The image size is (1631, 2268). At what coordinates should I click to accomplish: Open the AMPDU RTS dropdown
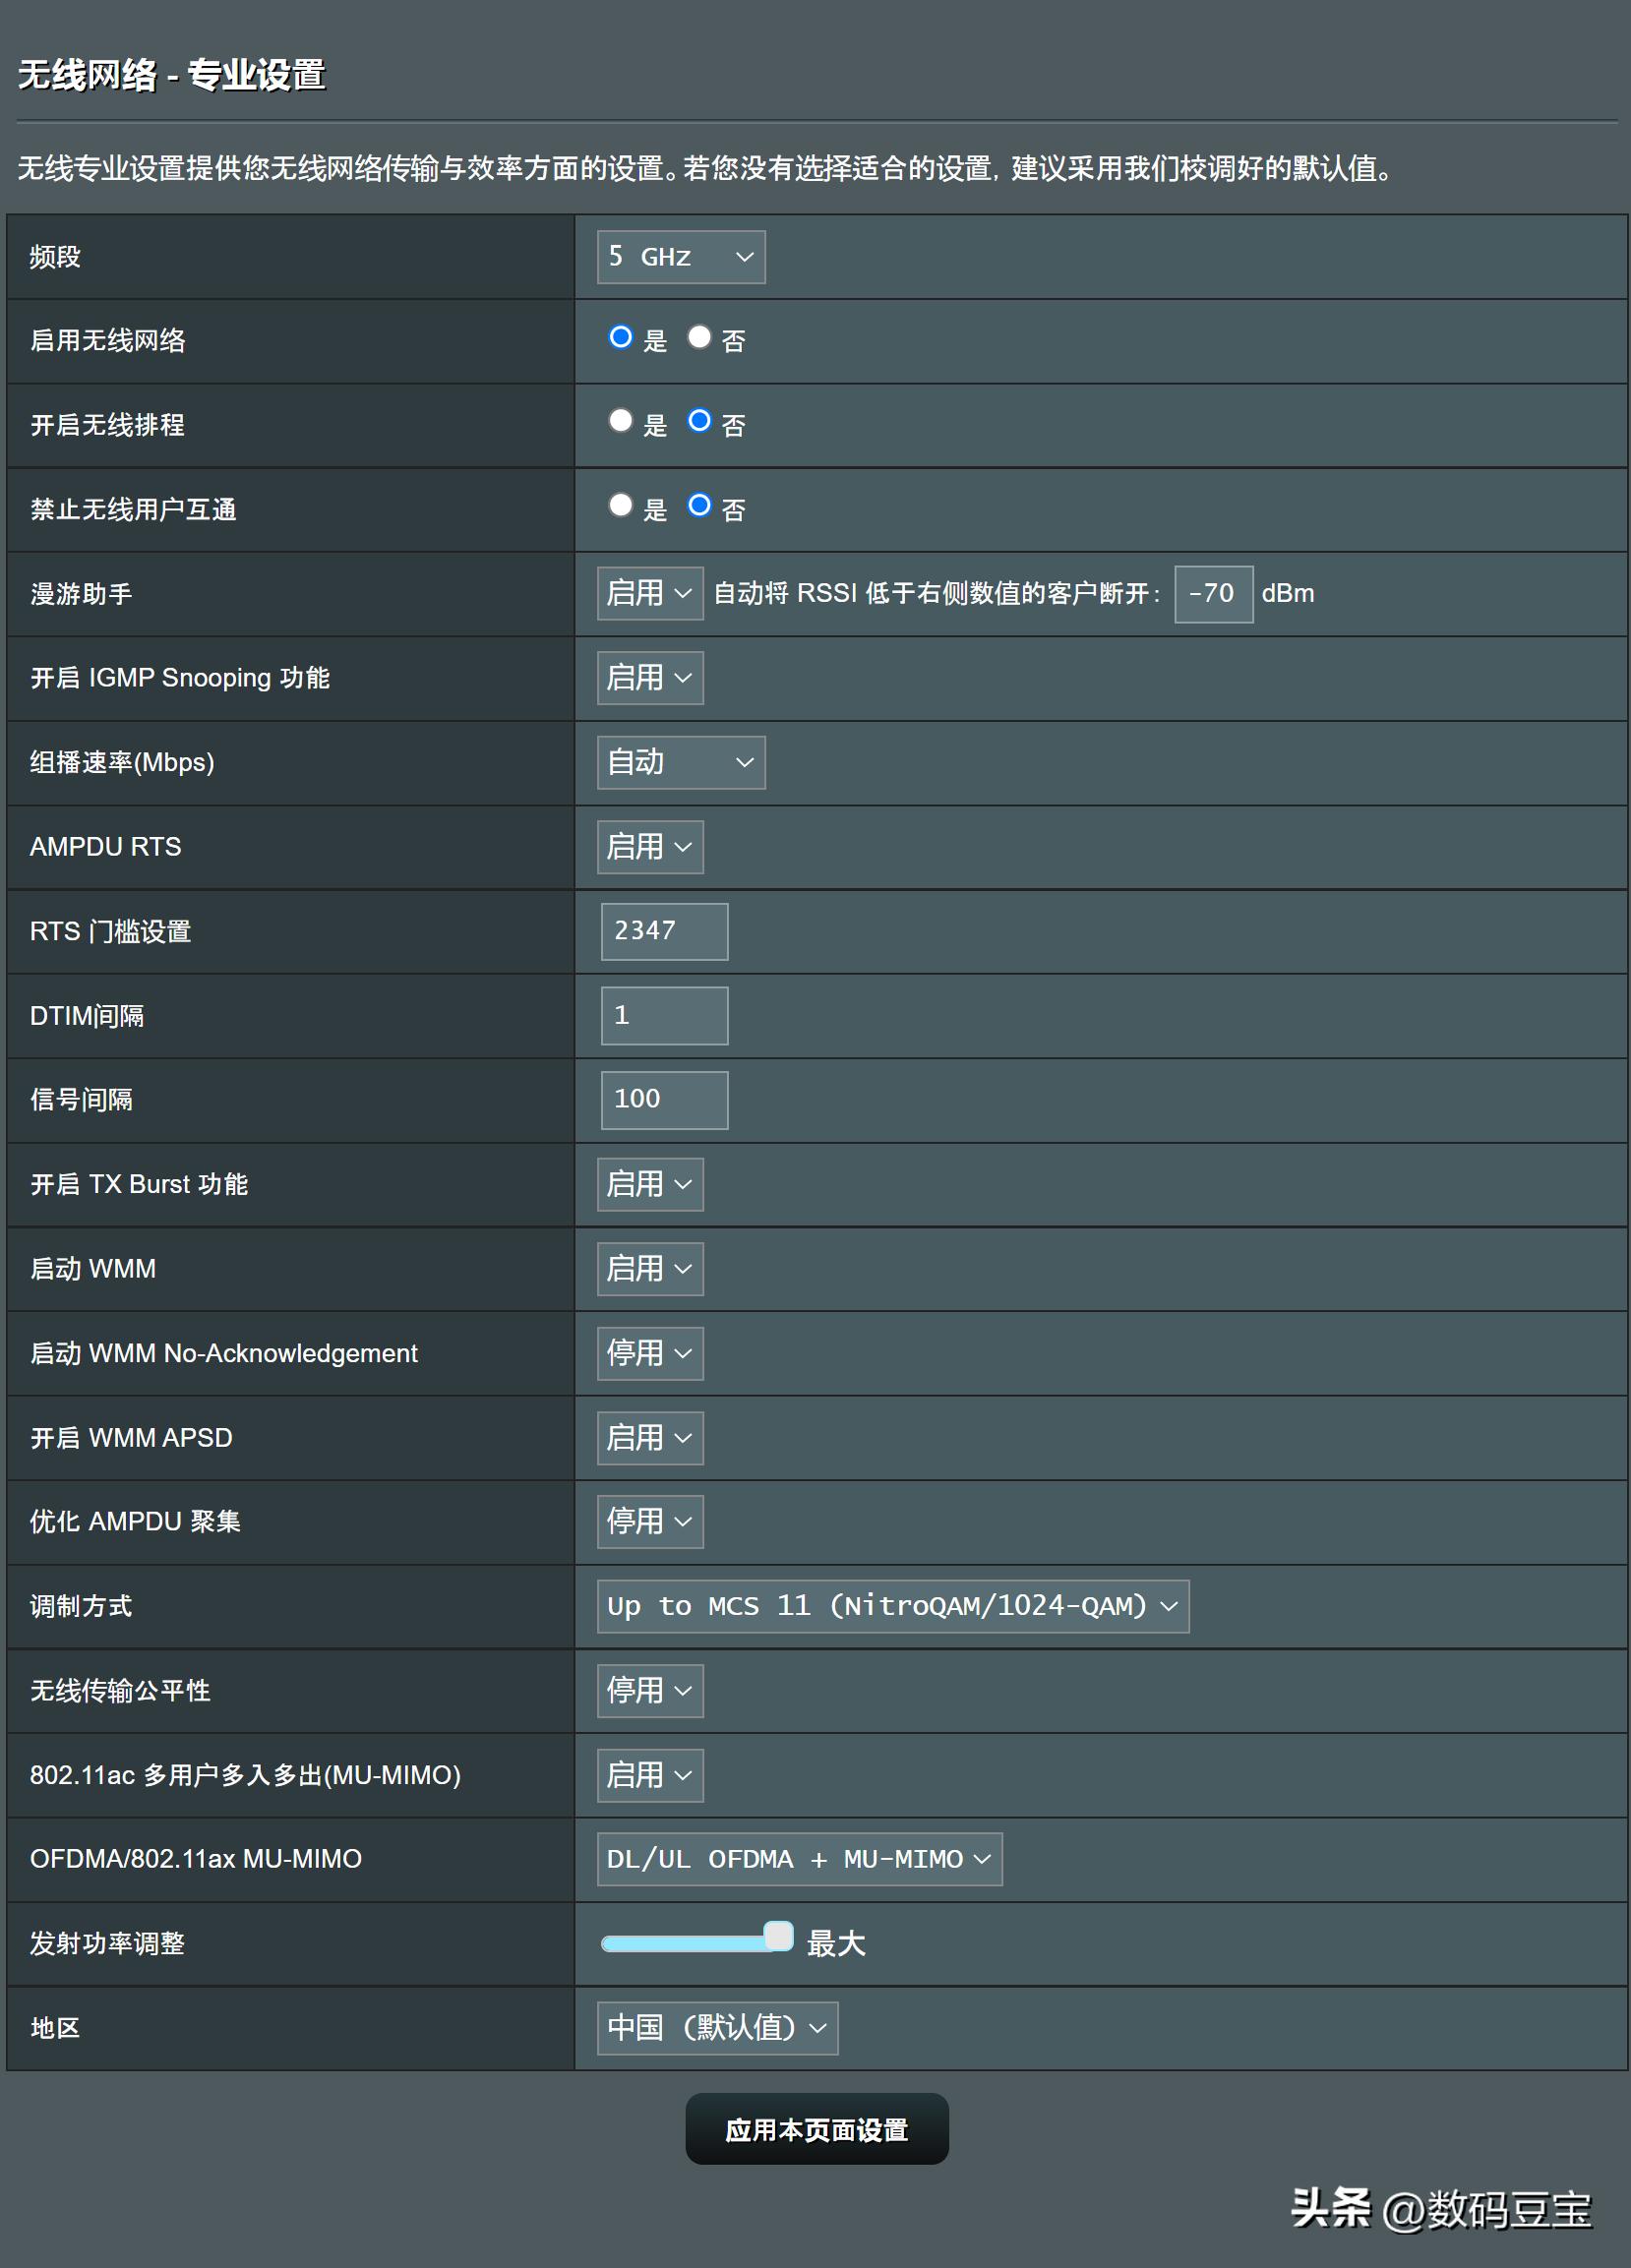[649, 846]
